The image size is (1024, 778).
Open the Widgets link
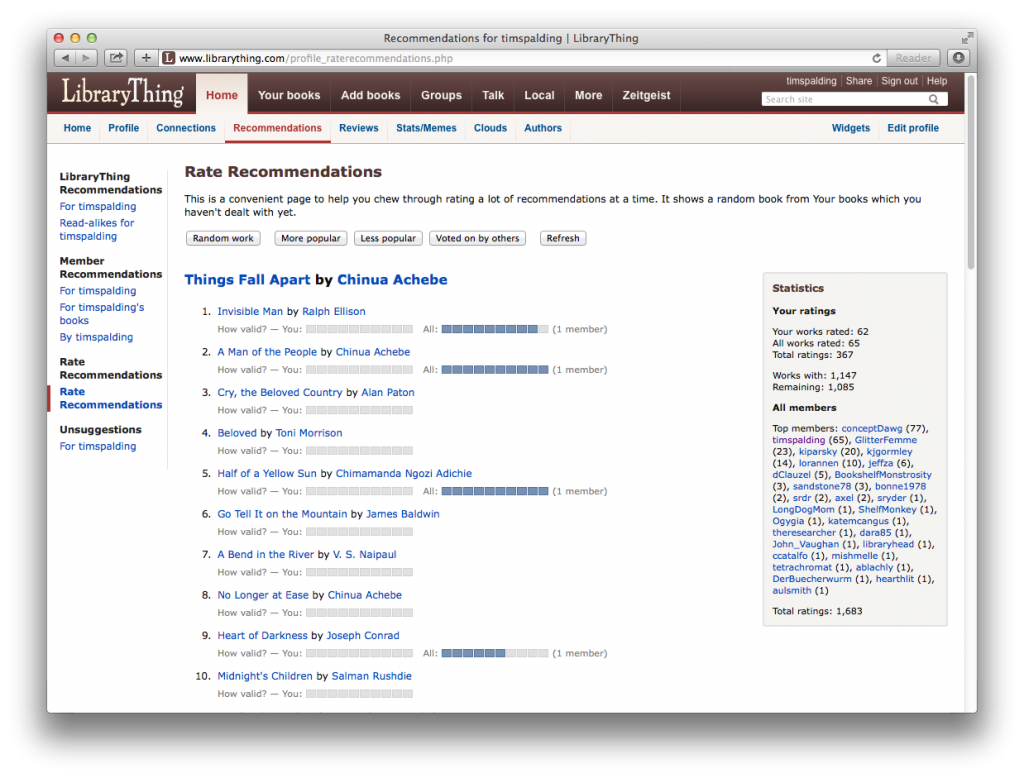[x=850, y=128]
